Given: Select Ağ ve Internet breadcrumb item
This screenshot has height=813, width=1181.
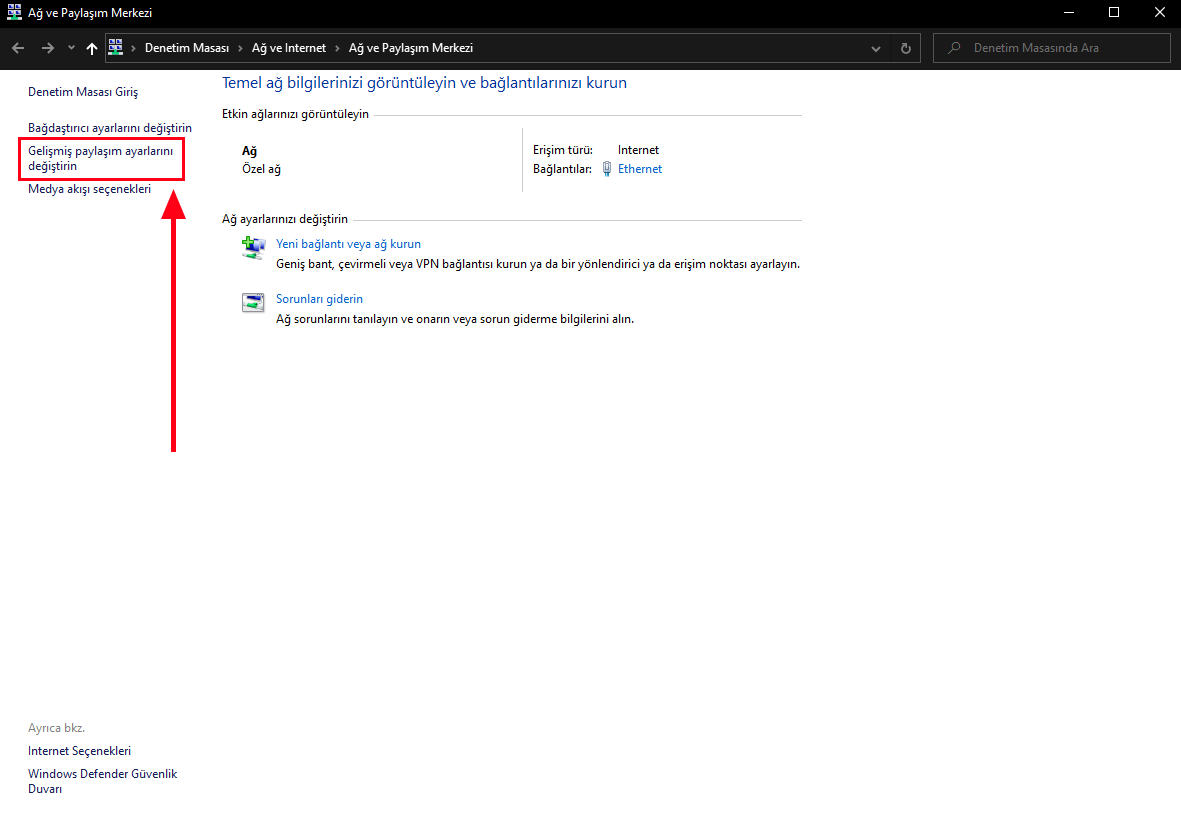Looking at the screenshot, I should coord(288,48).
